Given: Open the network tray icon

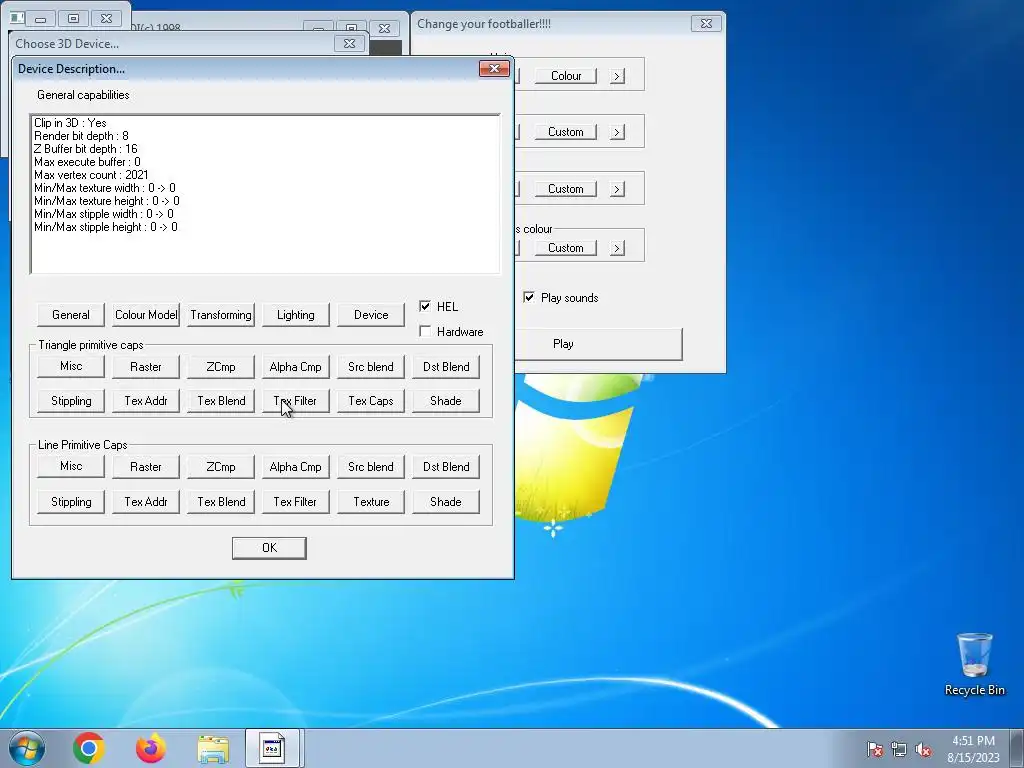Looking at the screenshot, I should tap(899, 750).
